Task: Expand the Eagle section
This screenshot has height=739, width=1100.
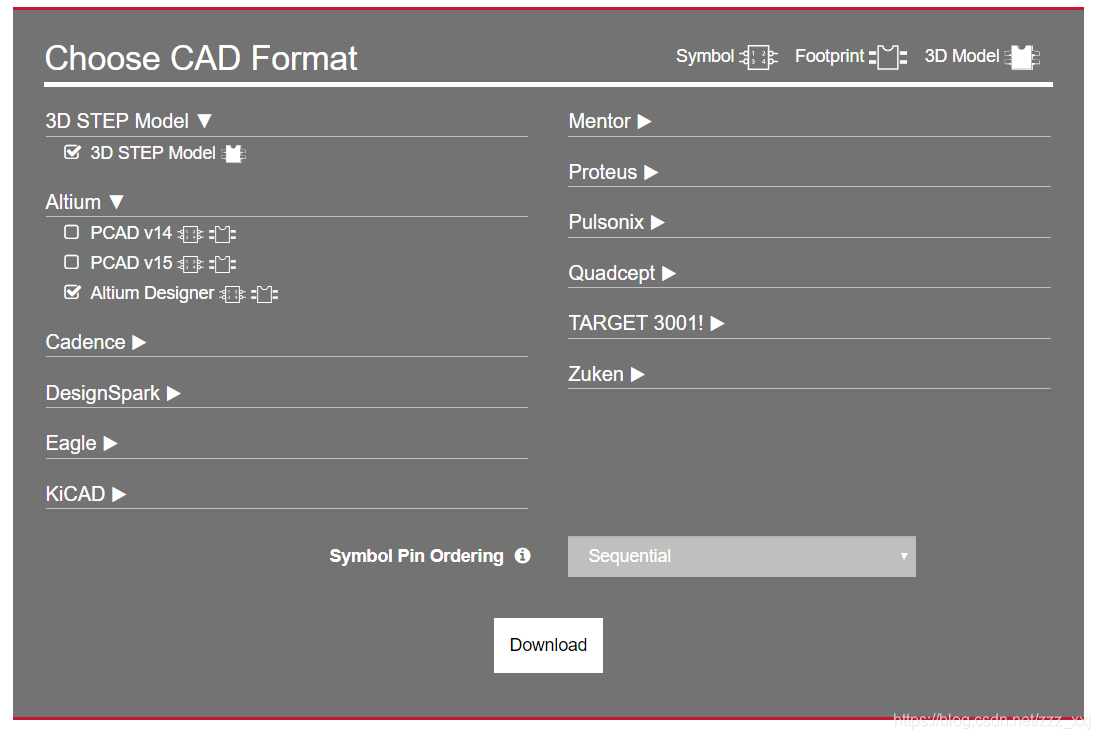Action: pyautogui.click(x=81, y=444)
